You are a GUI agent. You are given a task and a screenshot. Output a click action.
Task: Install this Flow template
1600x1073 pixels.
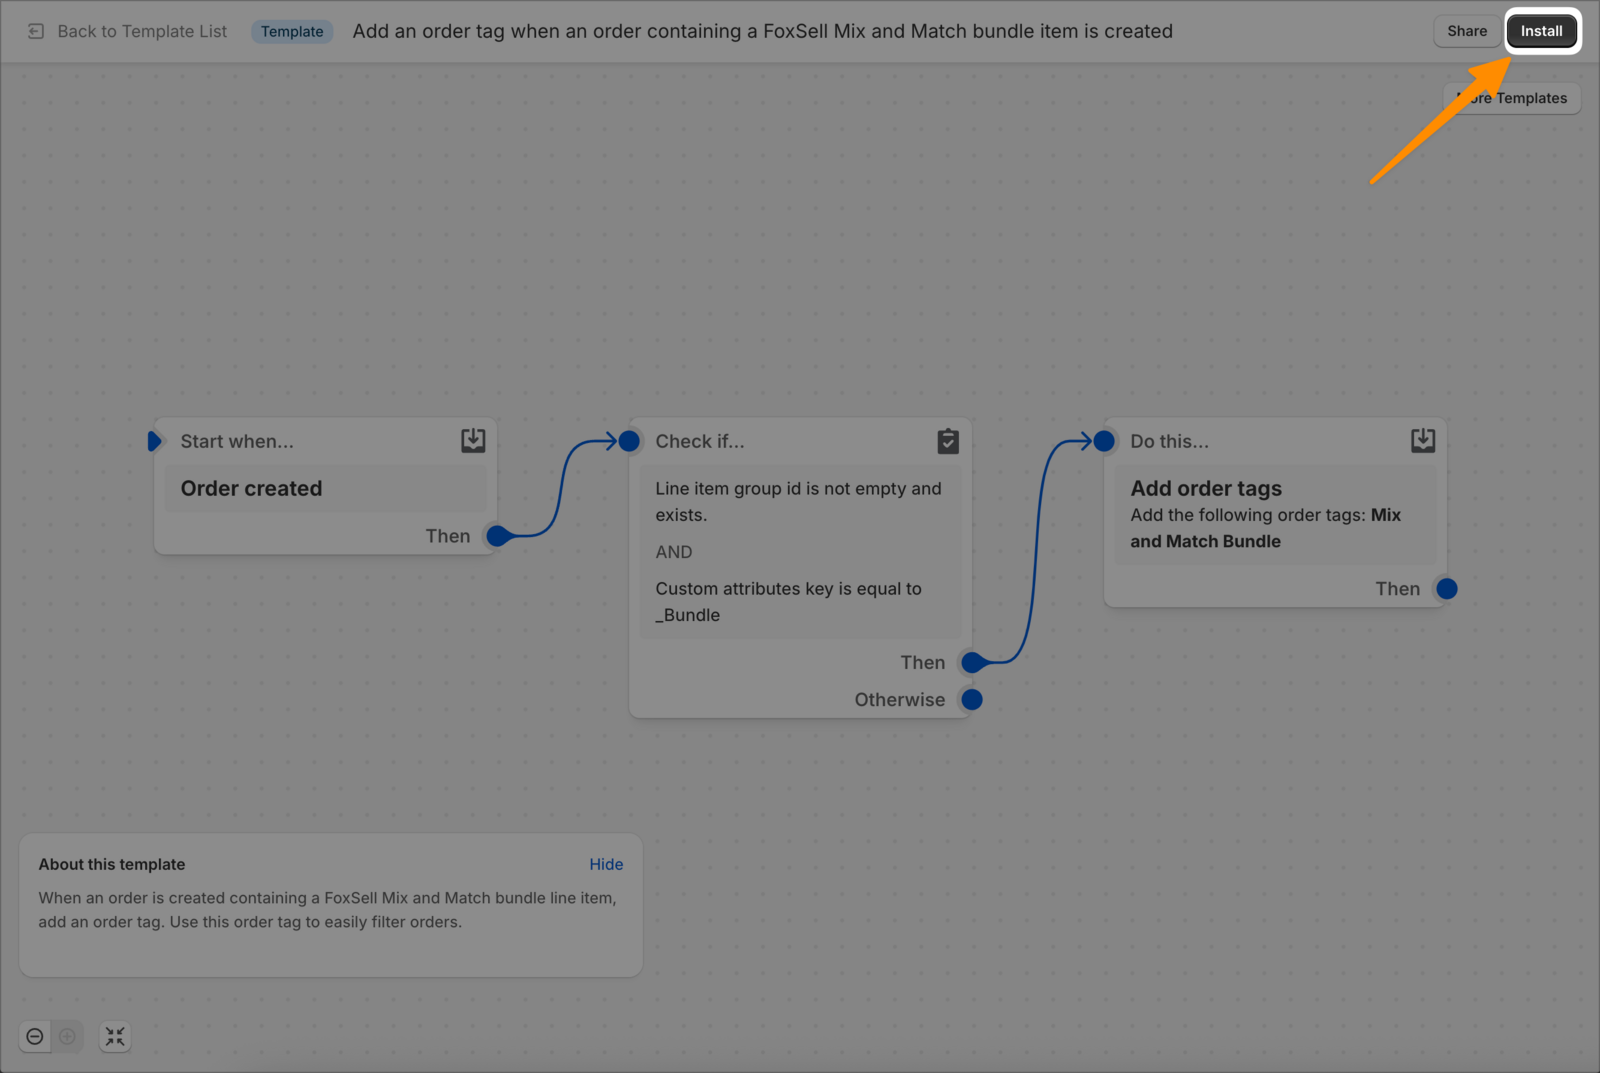click(x=1541, y=31)
